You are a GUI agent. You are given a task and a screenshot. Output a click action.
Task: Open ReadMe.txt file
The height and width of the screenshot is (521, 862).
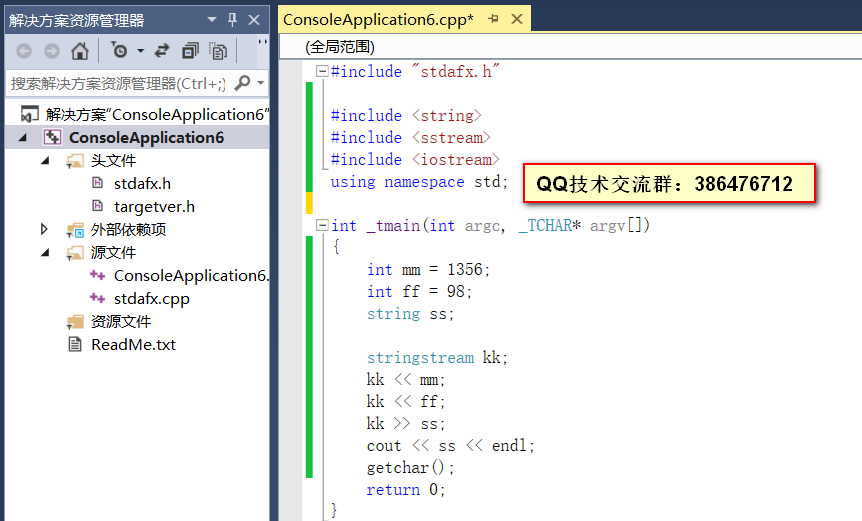click(134, 345)
